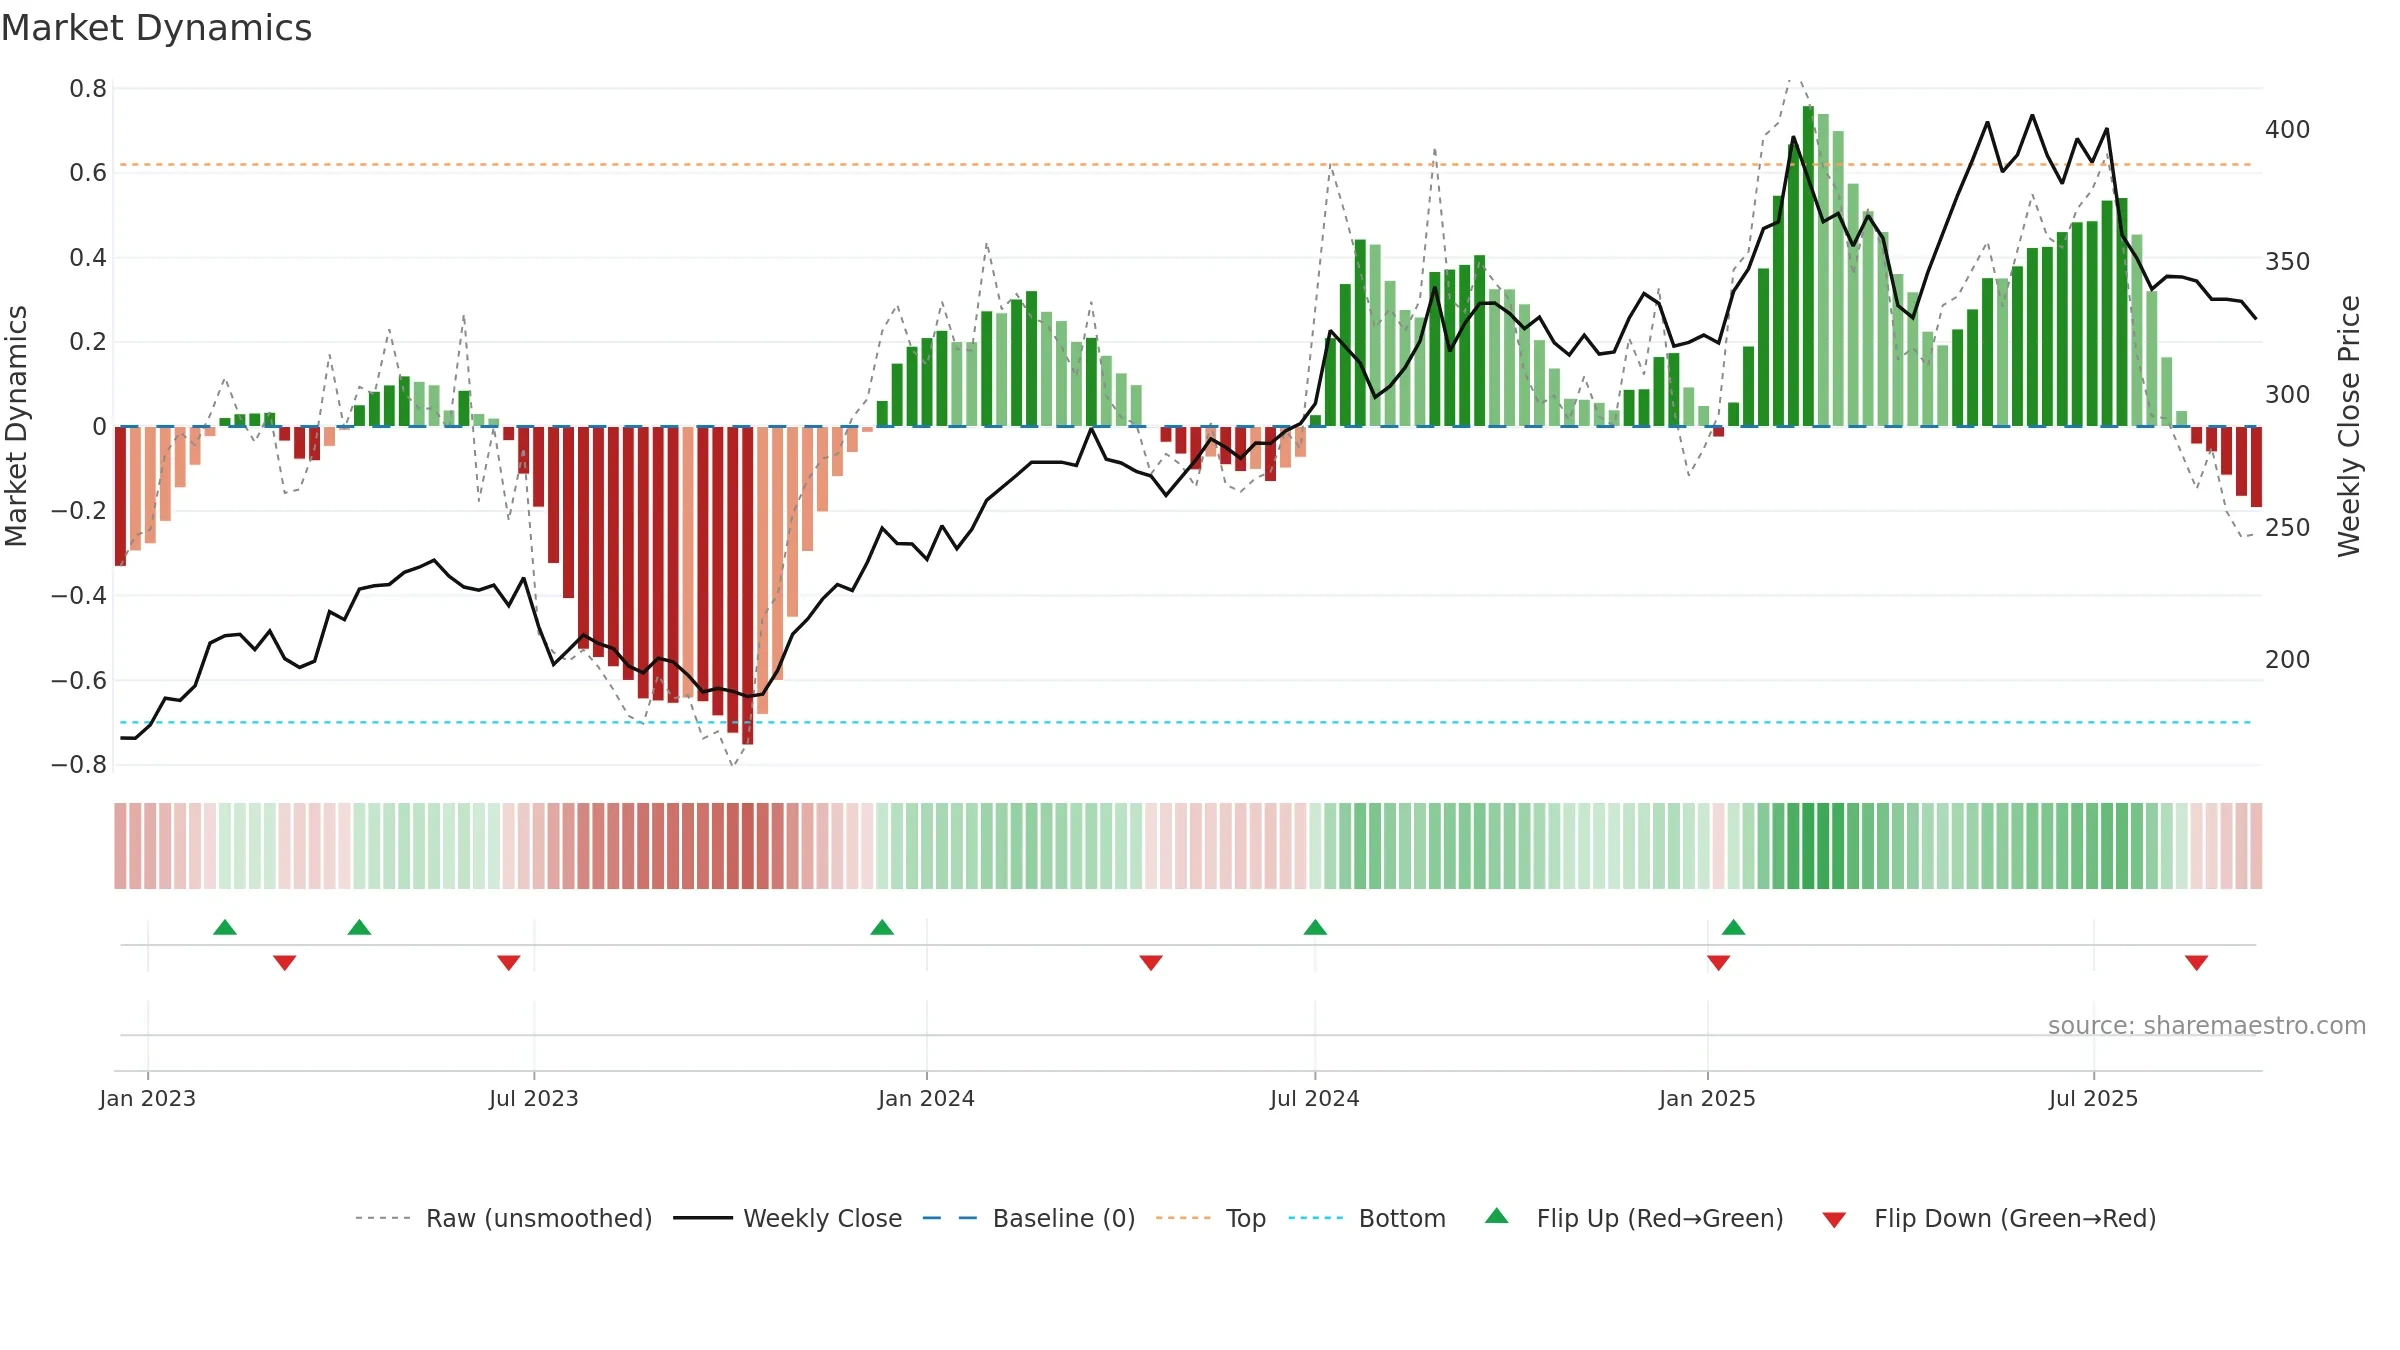The image size is (2400, 1350).
Task: Click the deepest dark red bar in autumn 2023
Action: click(x=748, y=586)
